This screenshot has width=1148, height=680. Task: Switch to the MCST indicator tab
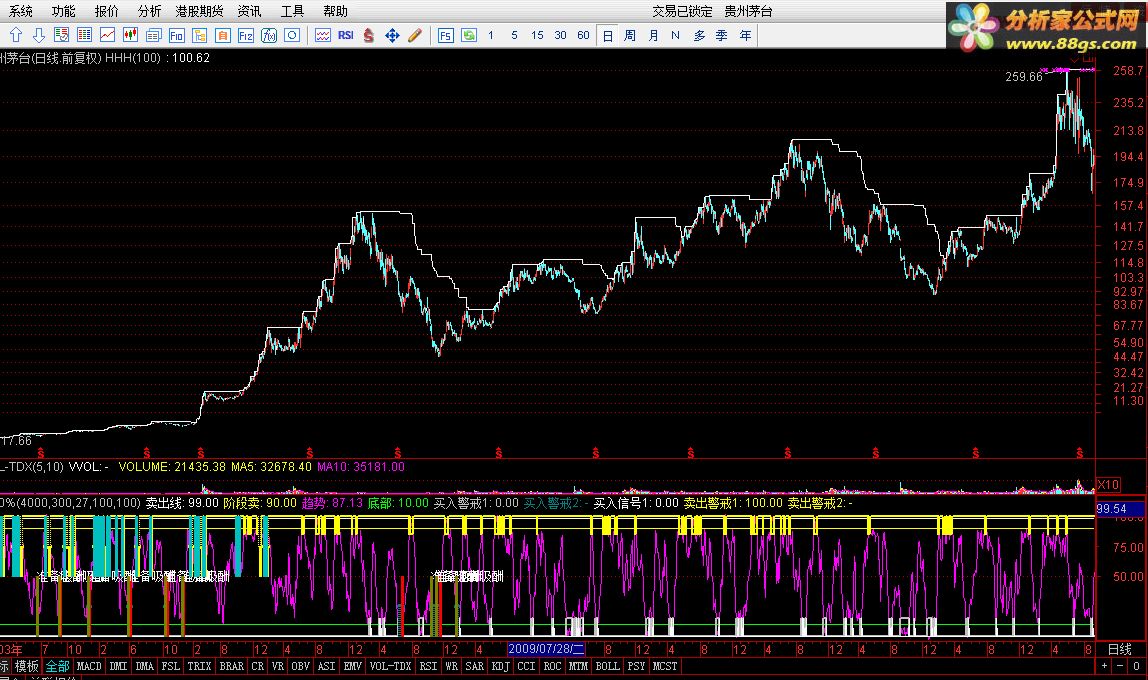pos(664,666)
